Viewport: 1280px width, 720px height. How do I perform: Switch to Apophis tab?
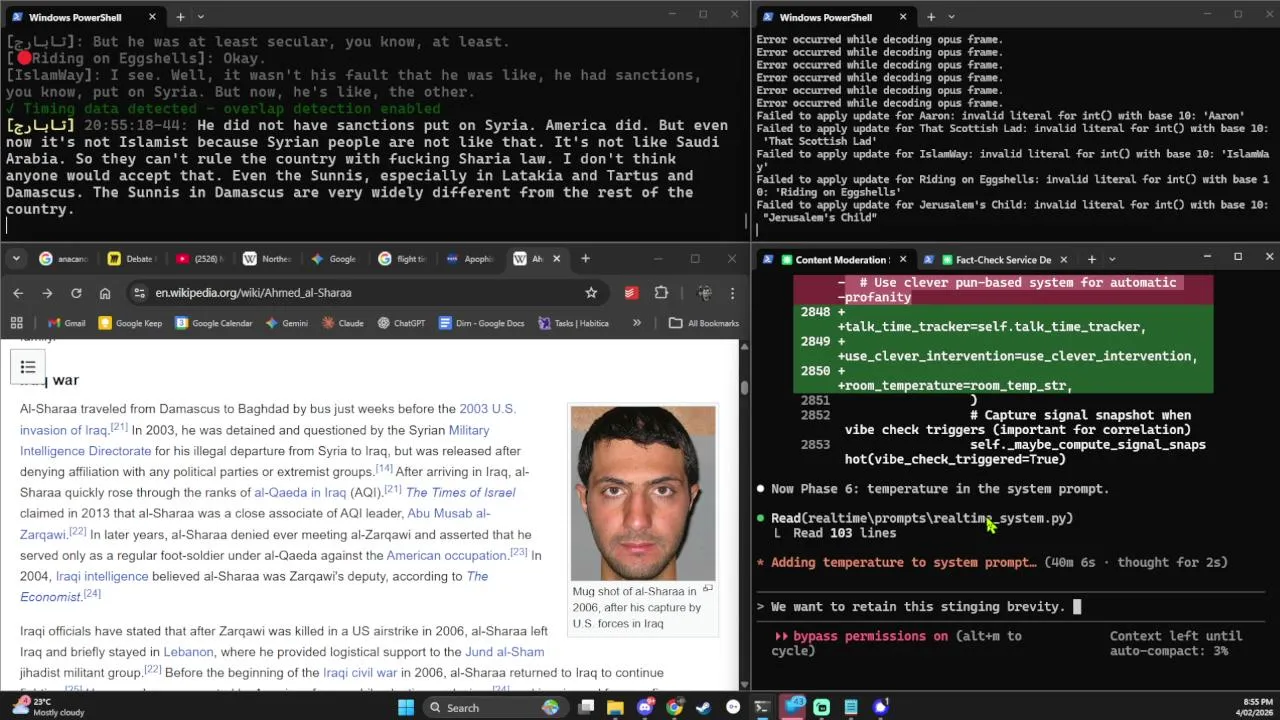pyautogui.click(x=470, y=259)
